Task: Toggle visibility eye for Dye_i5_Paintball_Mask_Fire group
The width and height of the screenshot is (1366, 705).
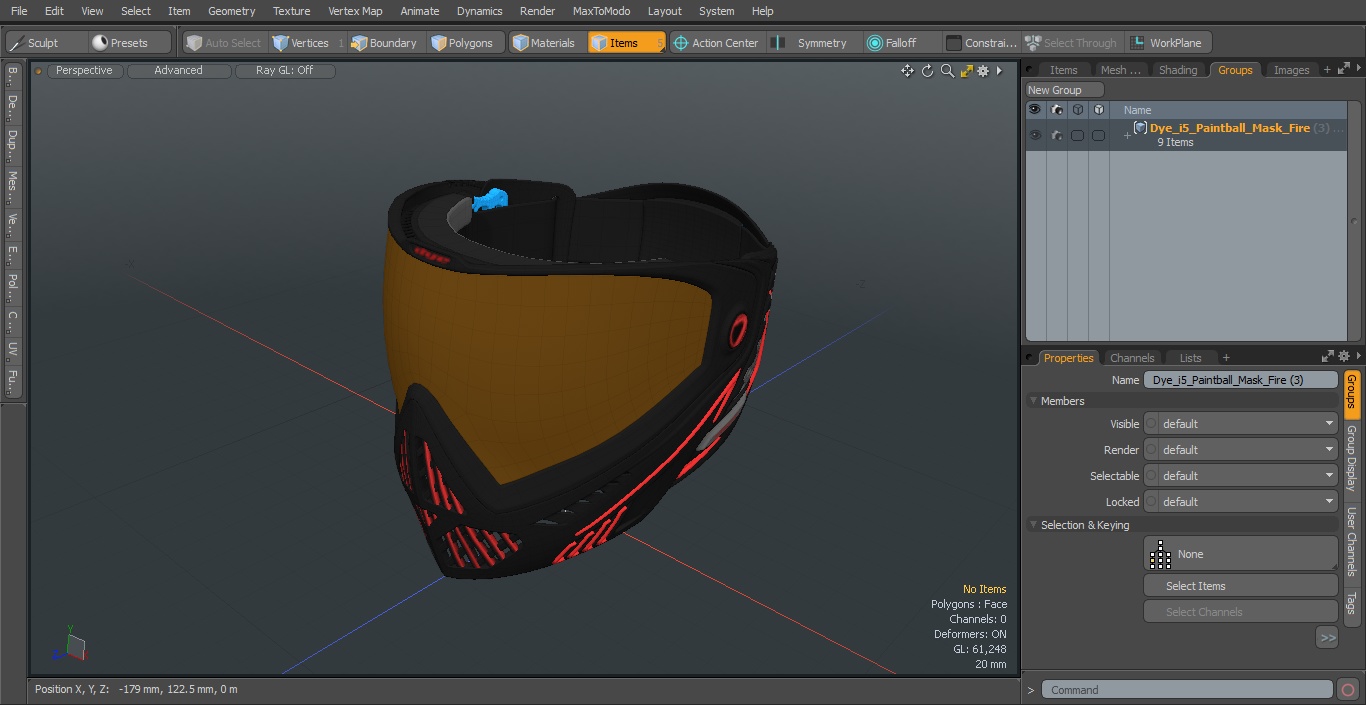Action: pos(1035,135)
